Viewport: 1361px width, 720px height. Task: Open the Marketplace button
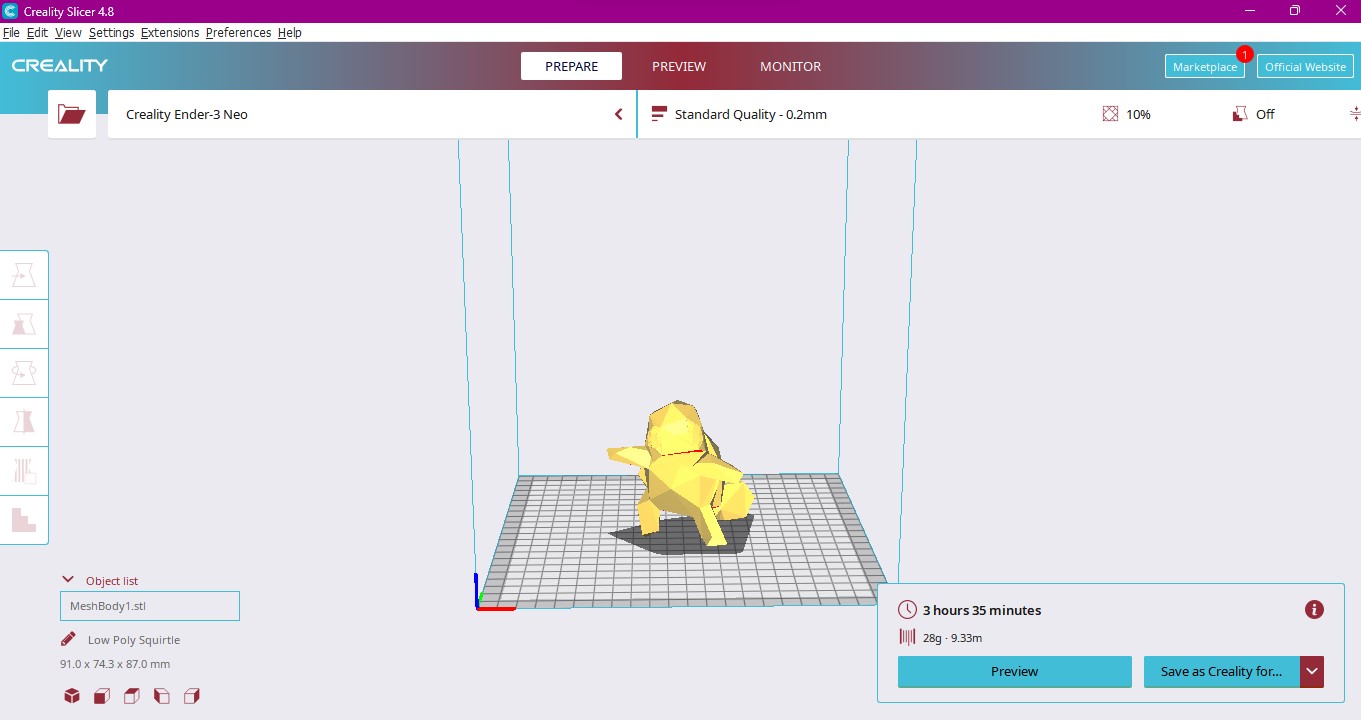pos(1205,66)
